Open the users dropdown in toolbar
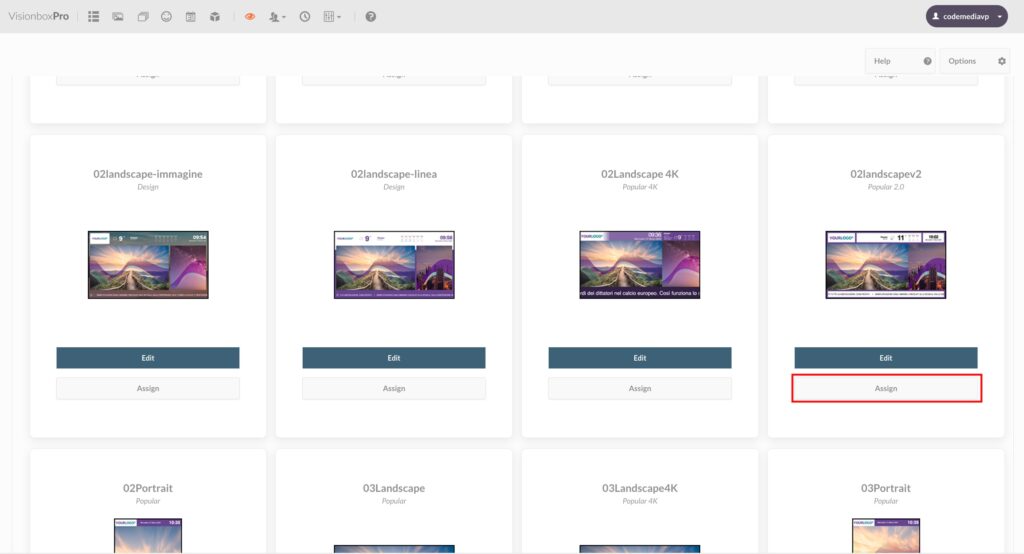The height and width of the screenshot is (554, 1024). point(277,16)
